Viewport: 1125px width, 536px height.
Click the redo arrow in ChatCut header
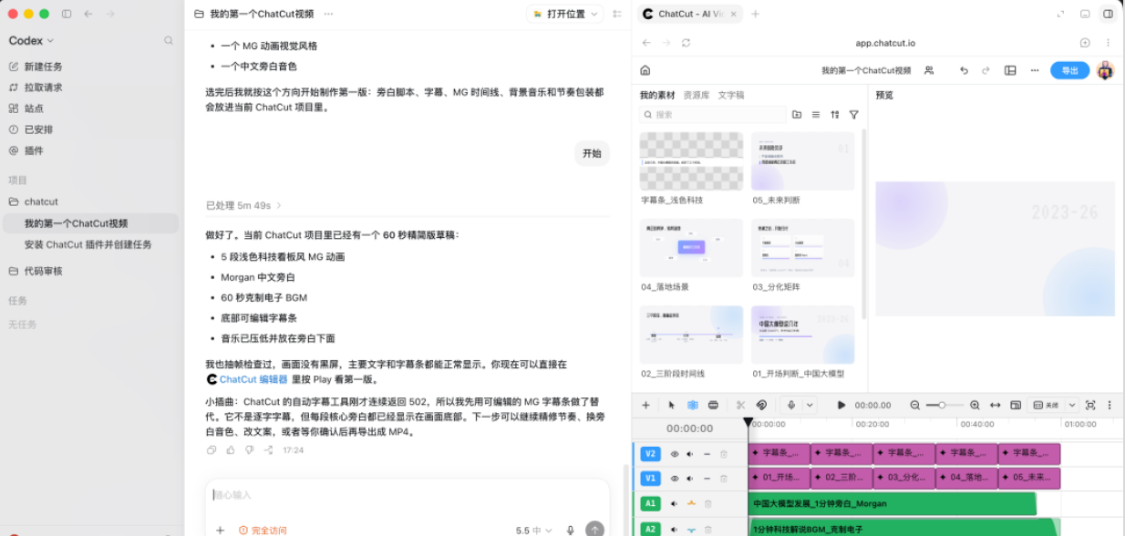pos(986,70)
